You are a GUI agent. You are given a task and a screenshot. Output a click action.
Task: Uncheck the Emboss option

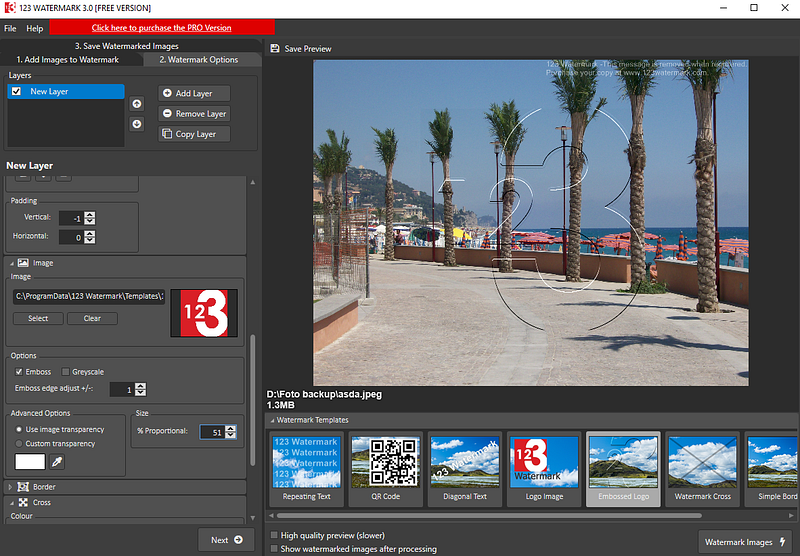click(19, 372)
